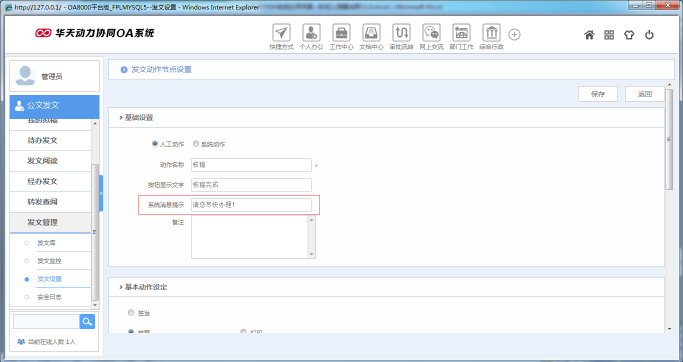Click inside the 备注 textarea
Viewport: 683px width, 362px height.
tap(250, 237)
